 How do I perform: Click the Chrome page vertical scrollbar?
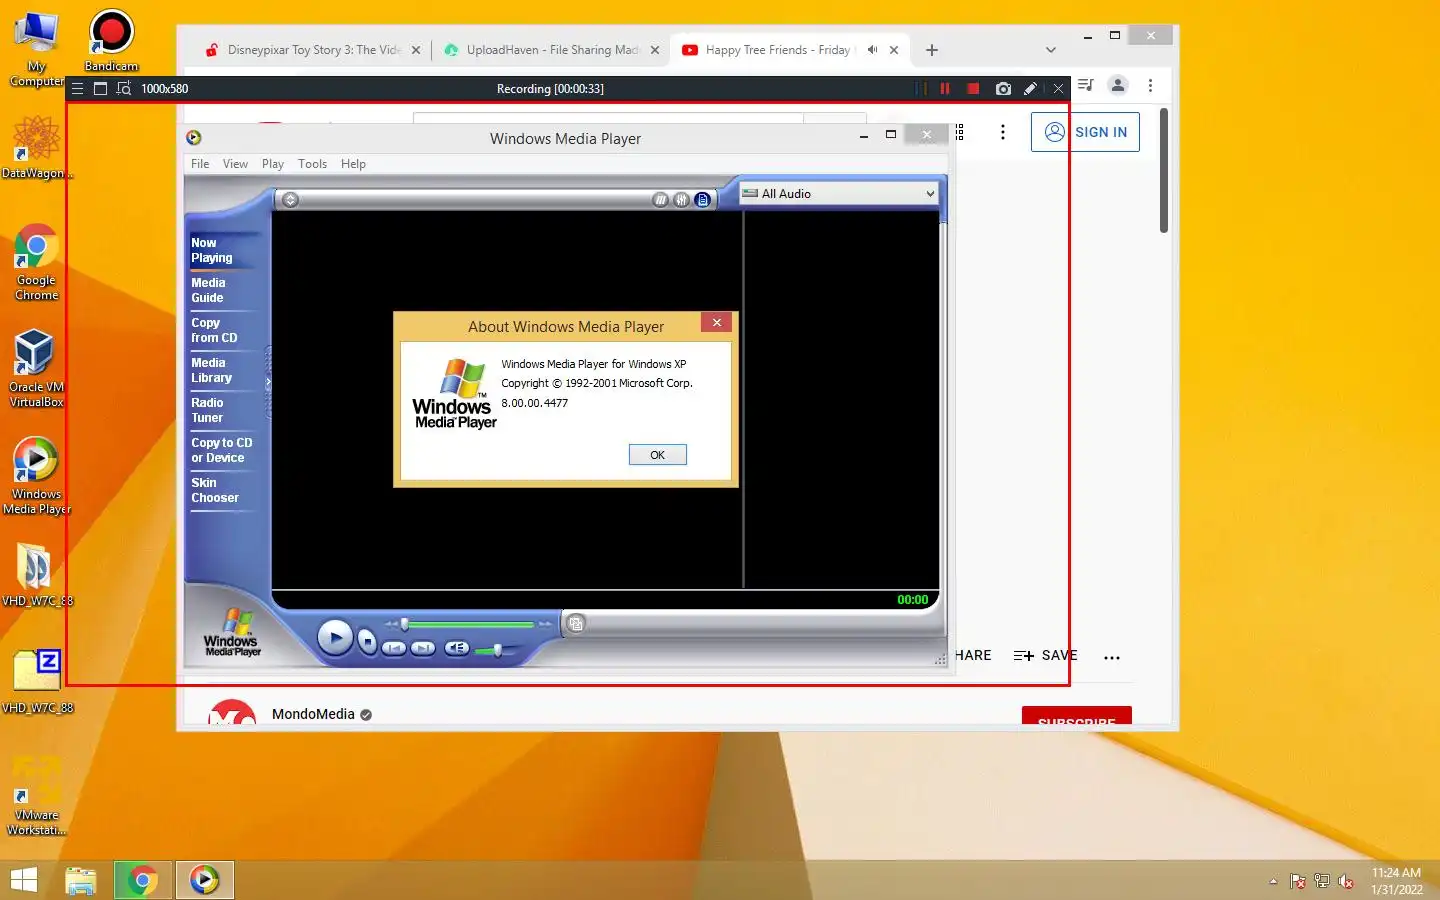pyautogui.click(x=1163, y=170)
